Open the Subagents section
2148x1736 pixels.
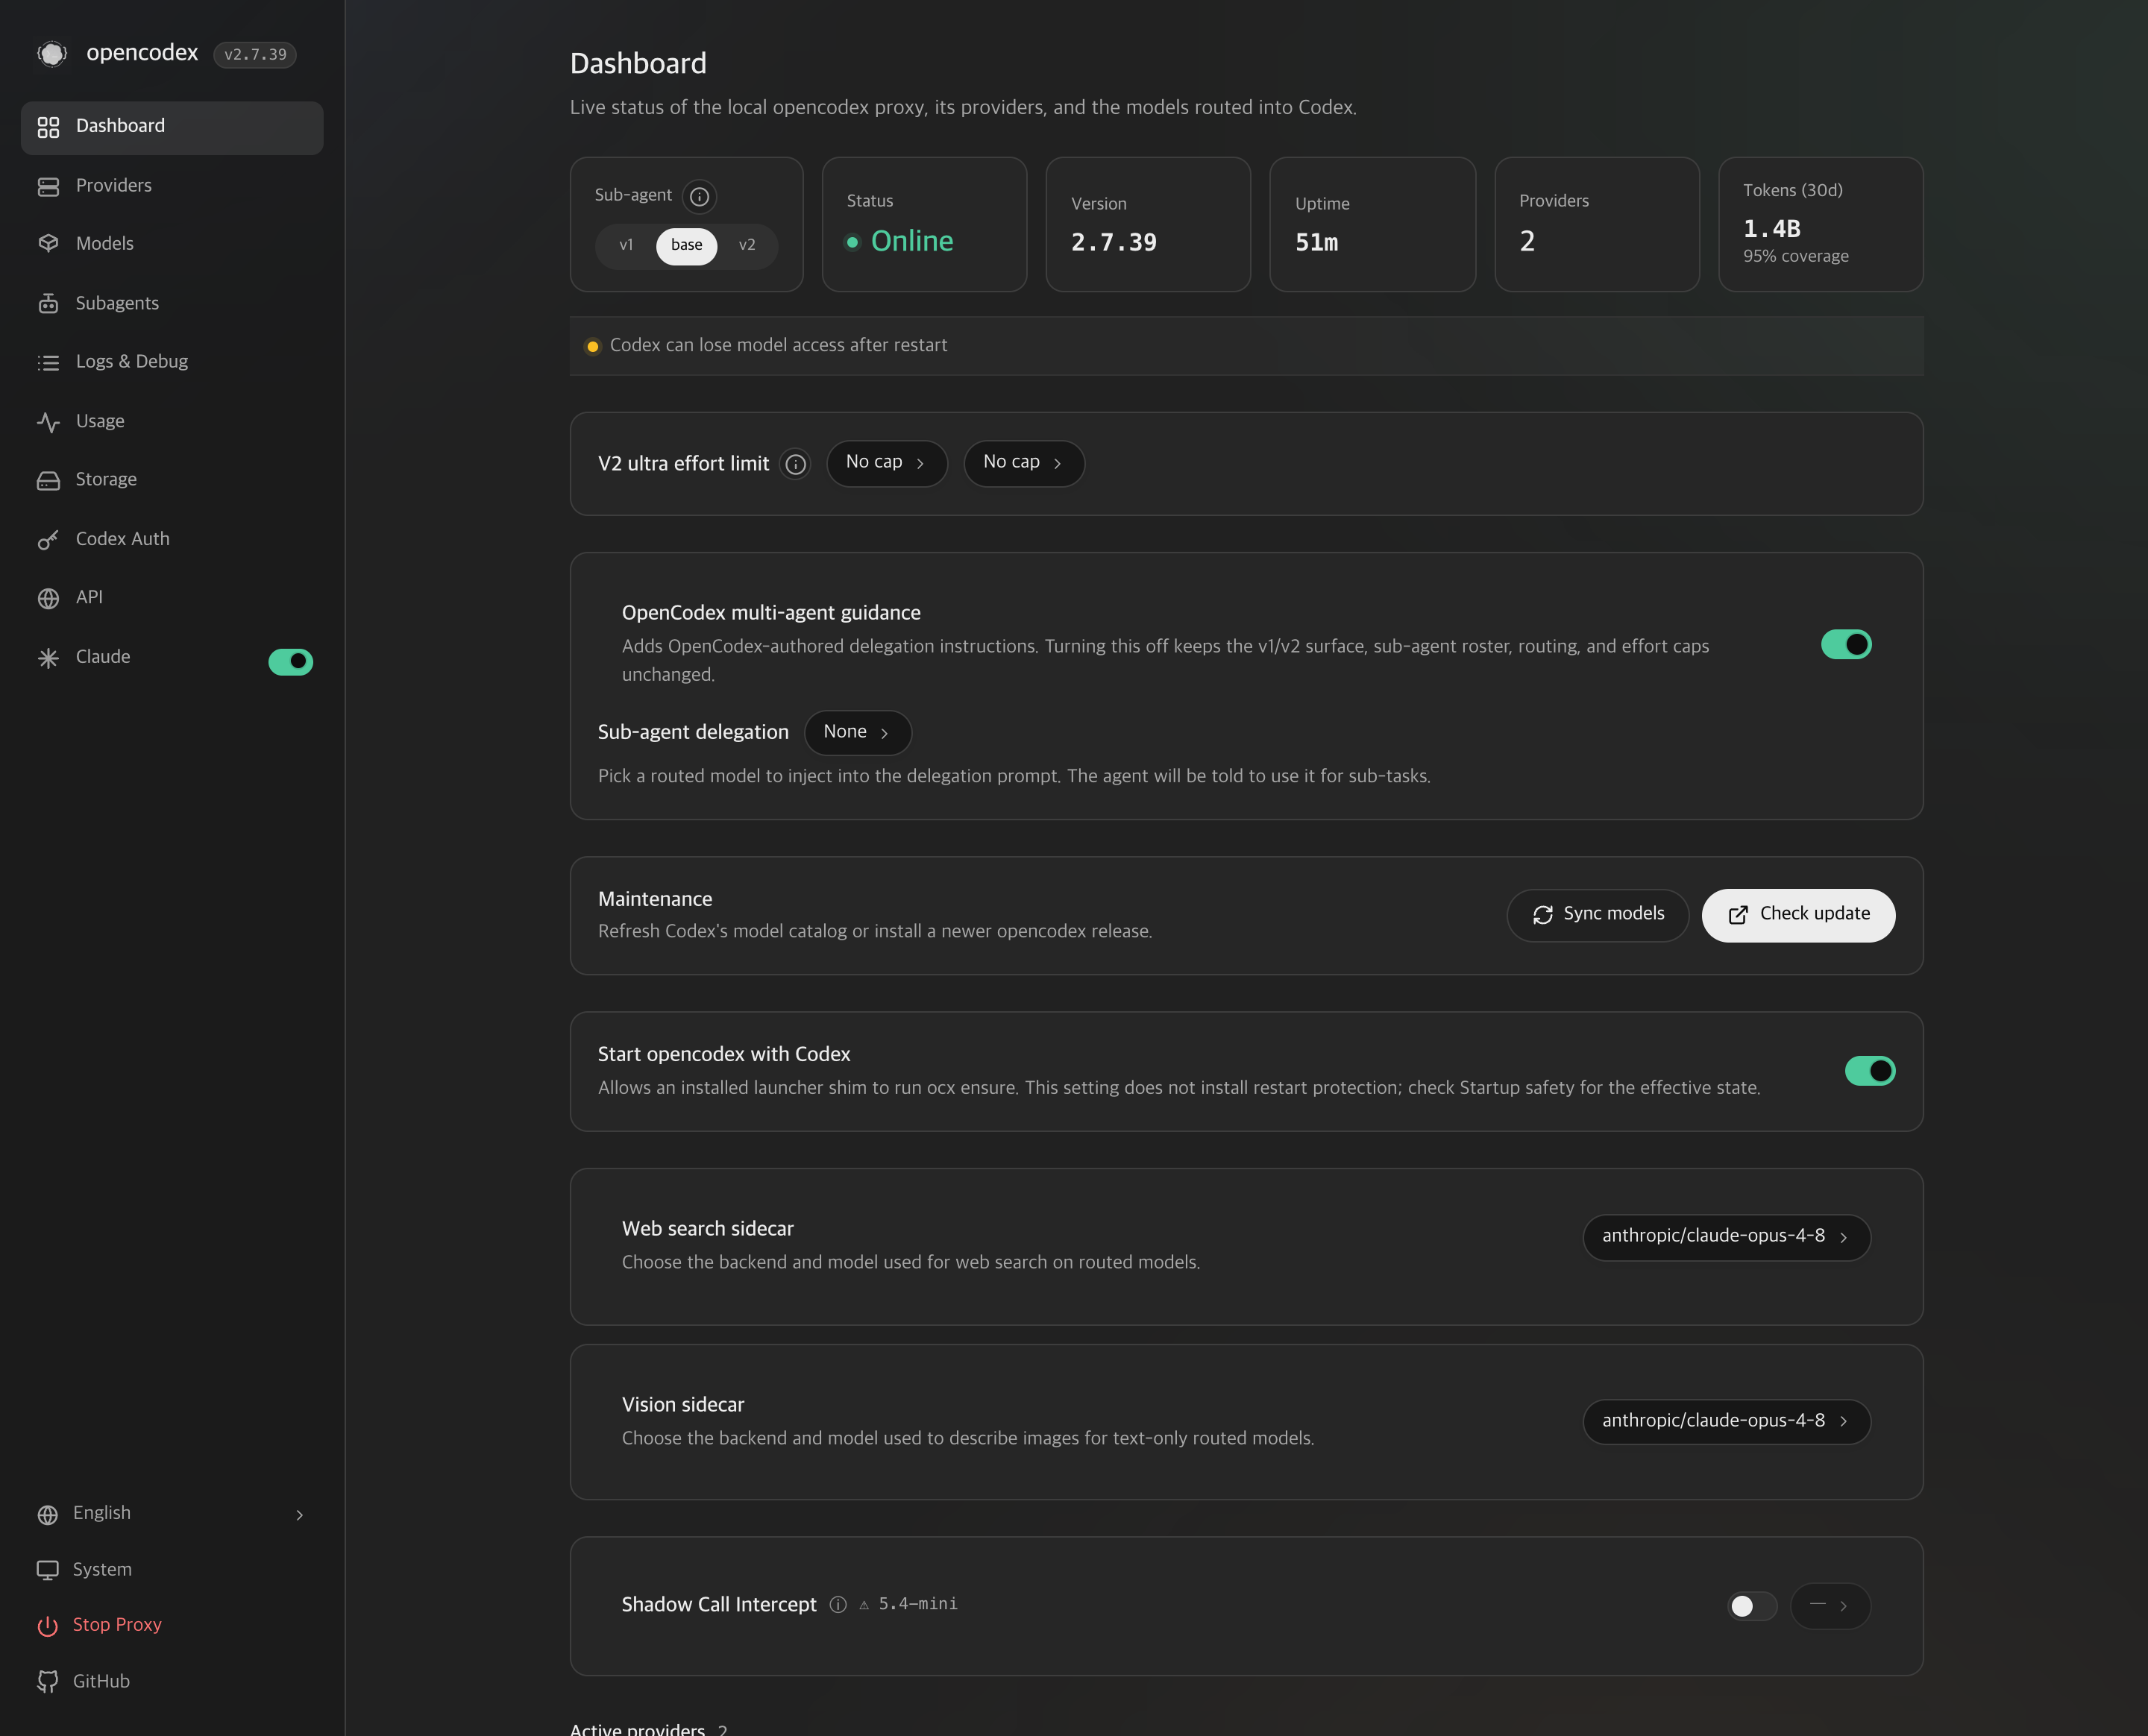tap(172, 303)
